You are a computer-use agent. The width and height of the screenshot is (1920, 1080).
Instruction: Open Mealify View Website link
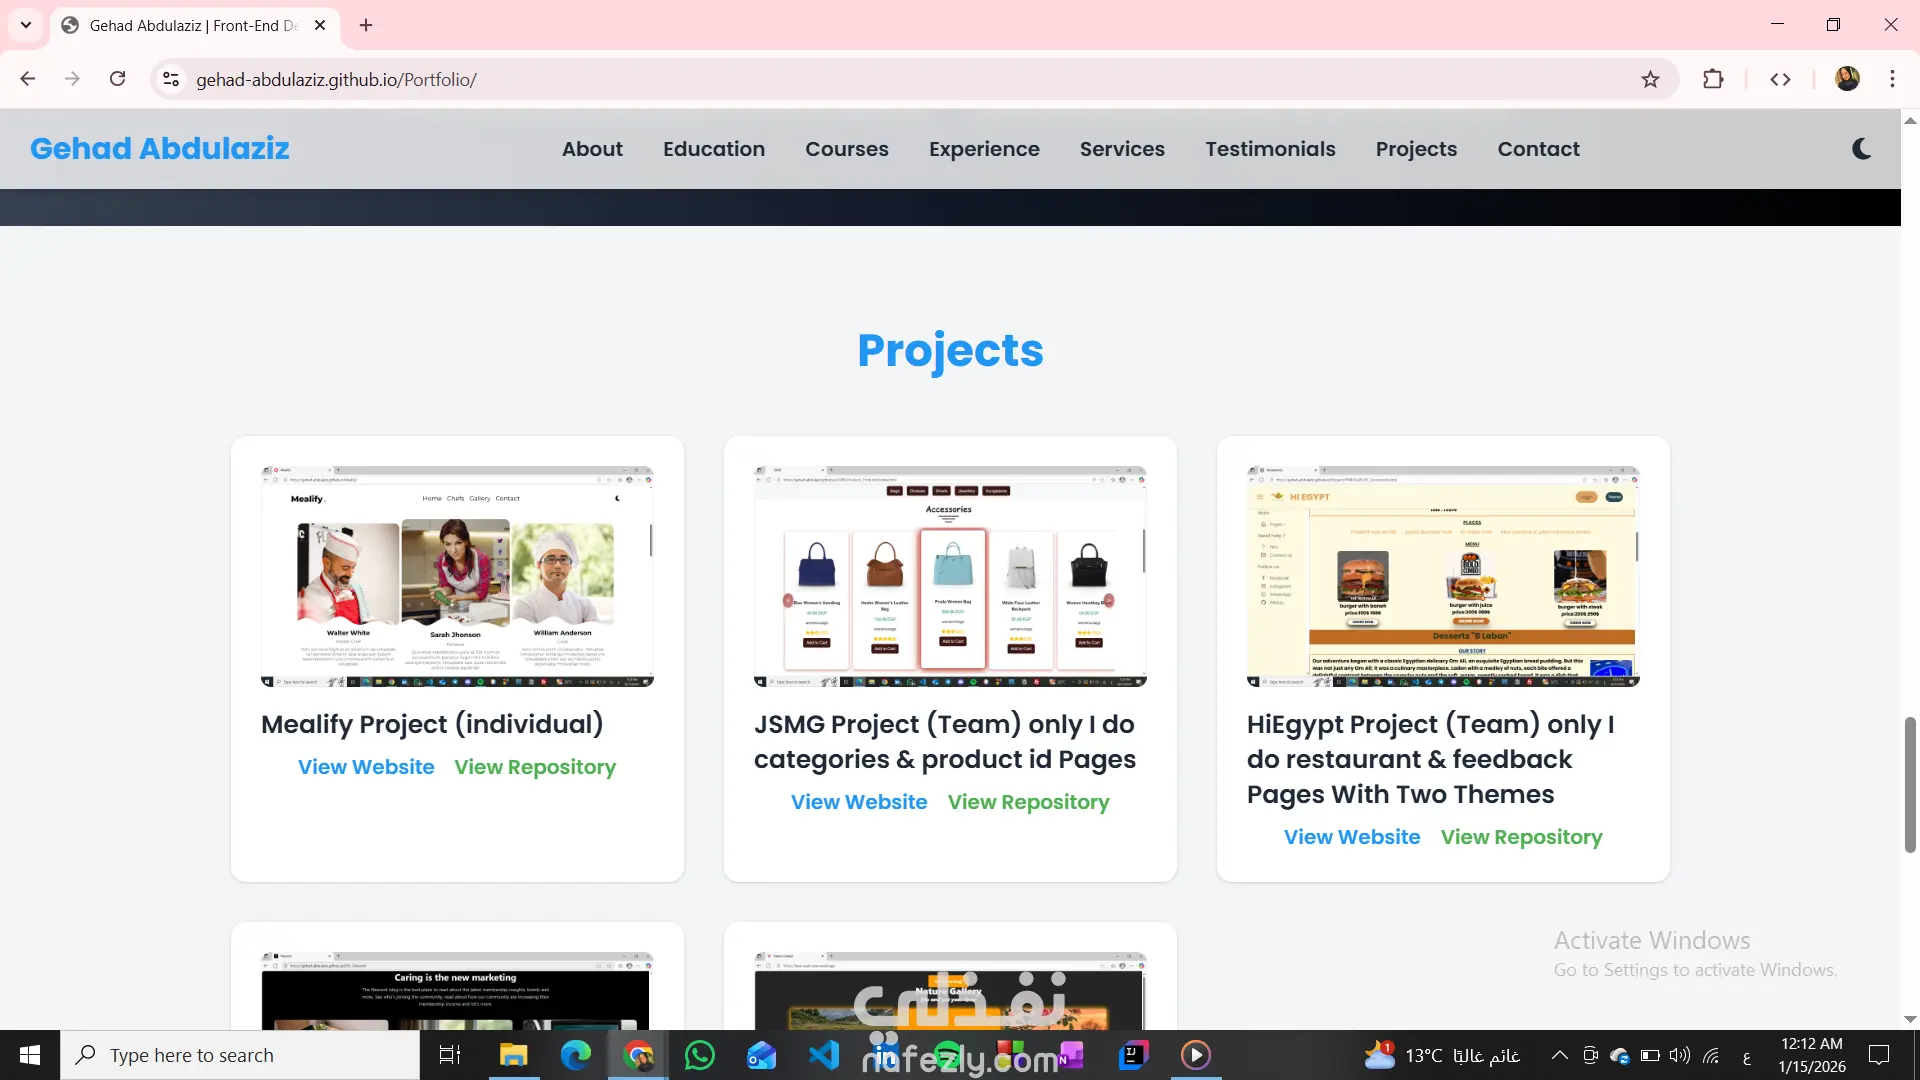[x=366, y=767]
